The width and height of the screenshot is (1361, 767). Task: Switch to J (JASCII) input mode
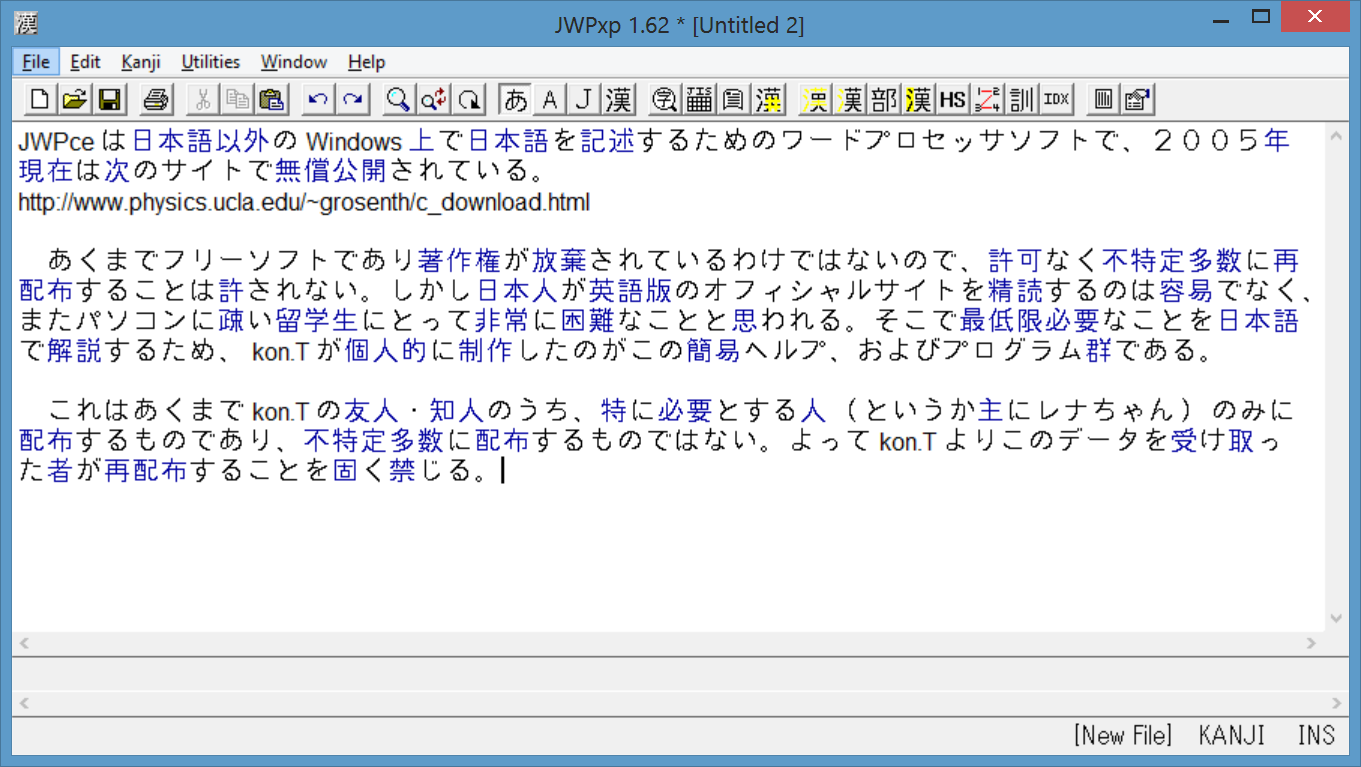(584, 99)
